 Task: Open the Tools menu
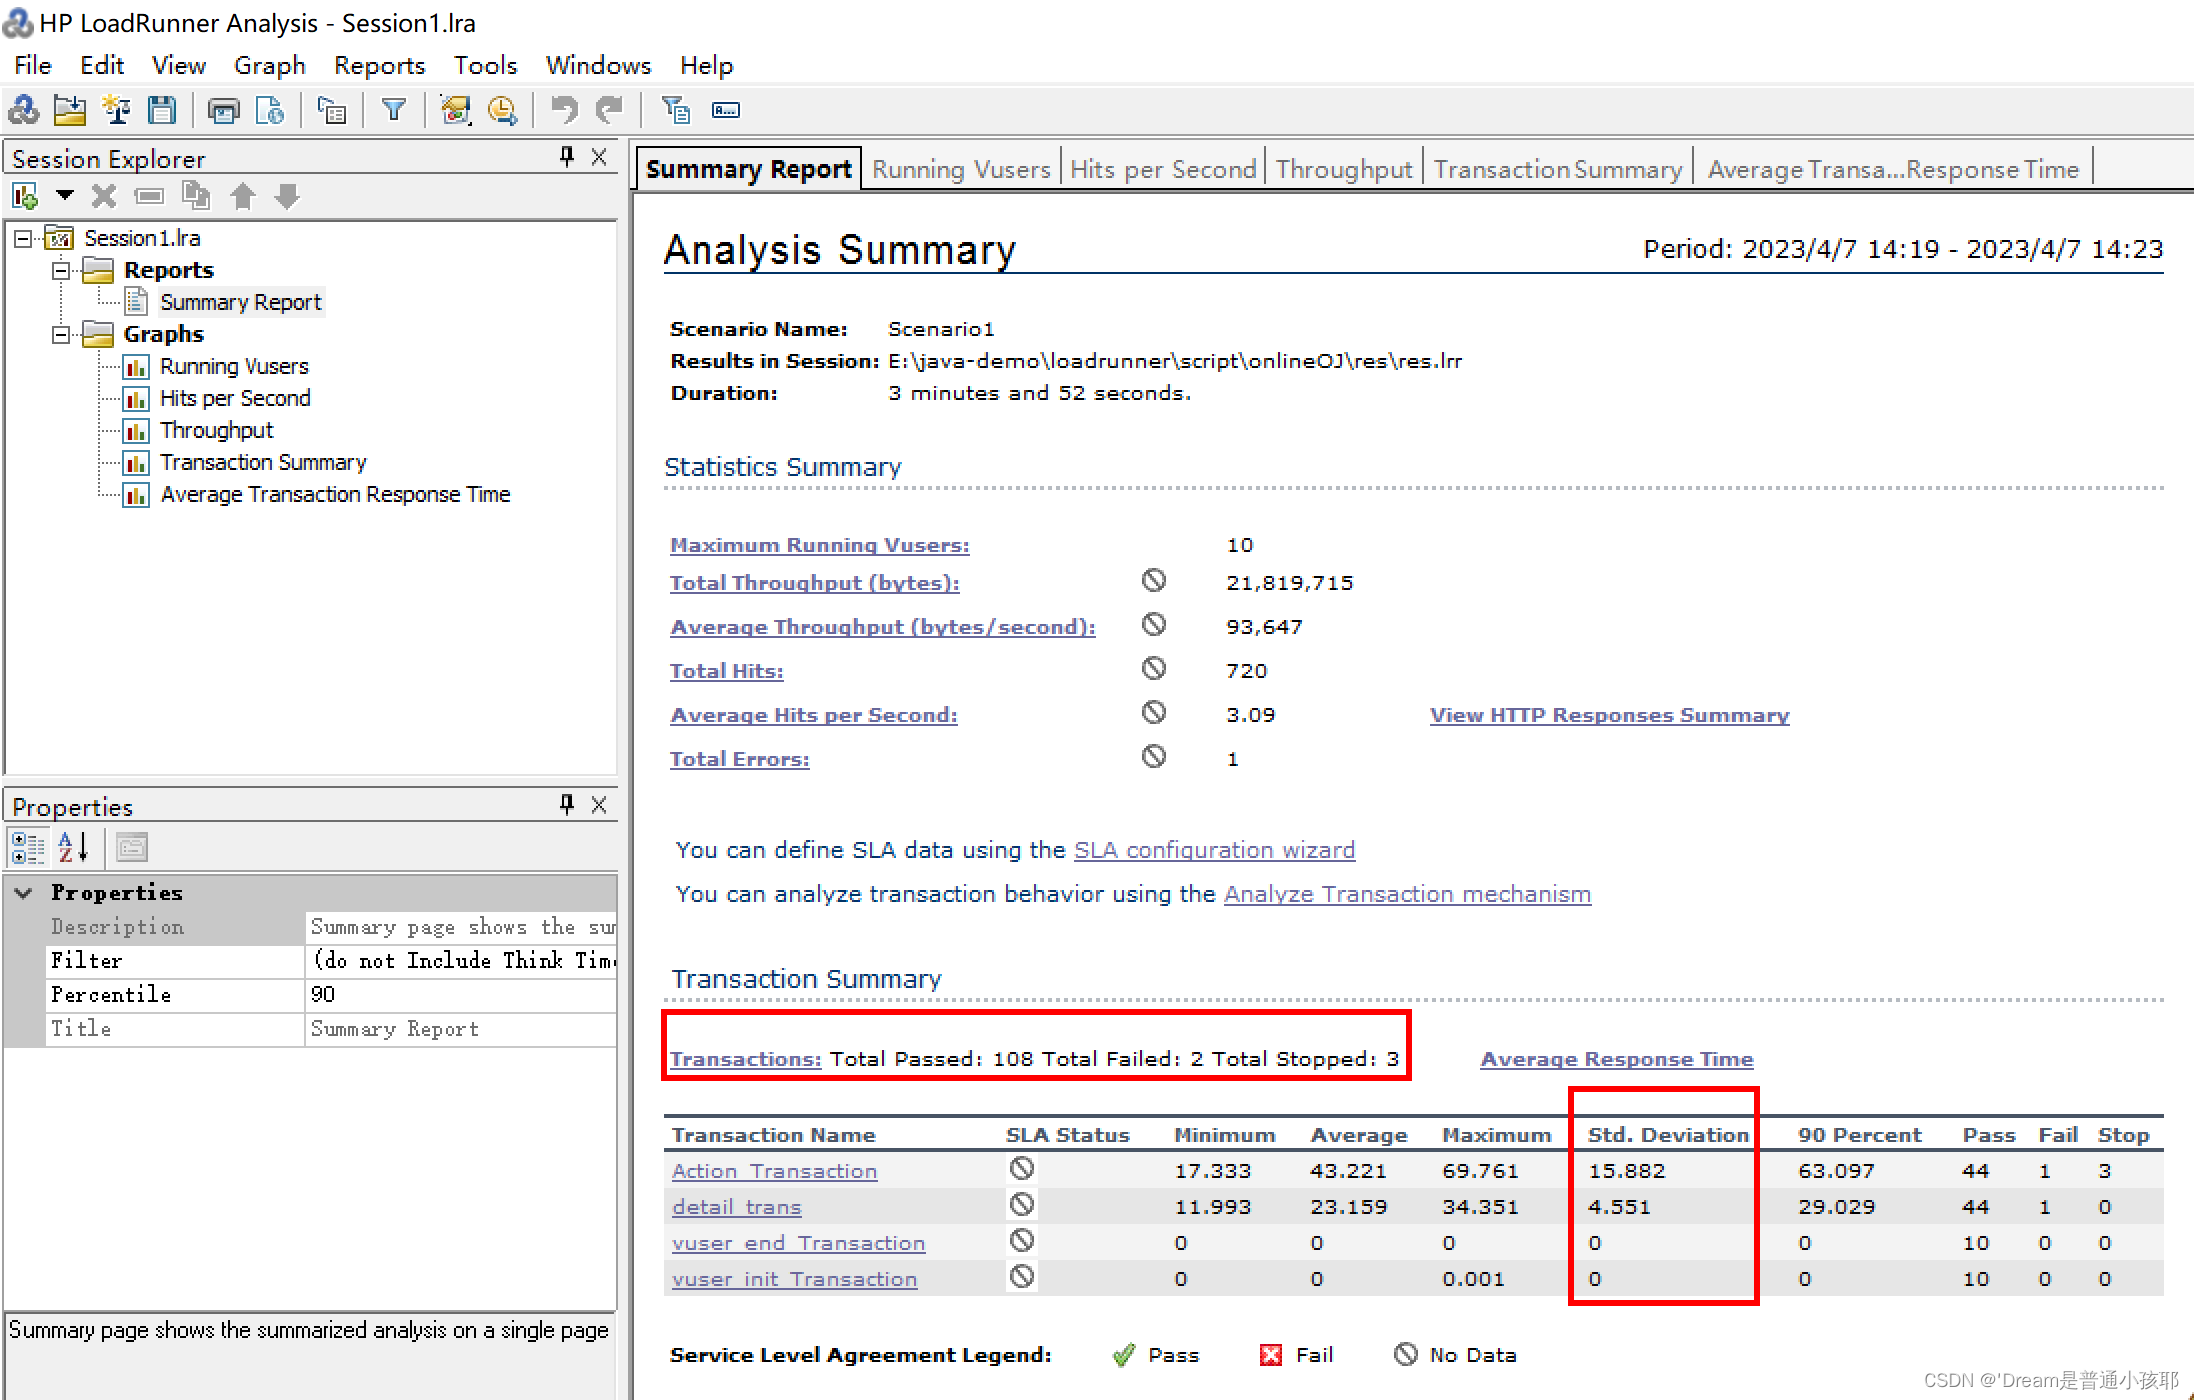point(485,65)
